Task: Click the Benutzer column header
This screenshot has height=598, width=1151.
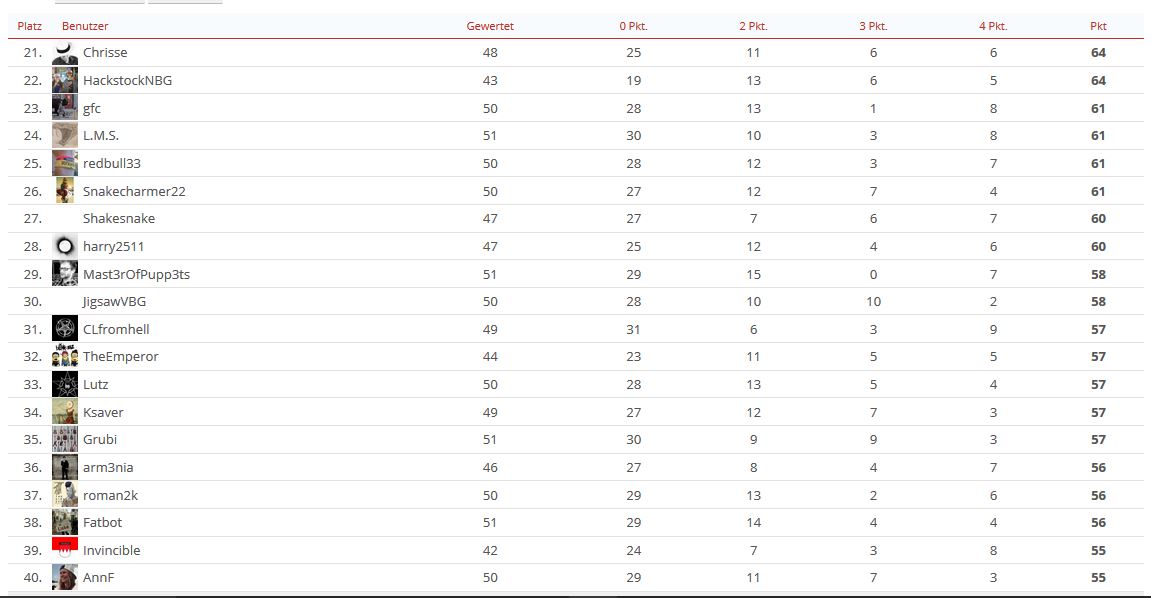Action: [x=85, y=26]
